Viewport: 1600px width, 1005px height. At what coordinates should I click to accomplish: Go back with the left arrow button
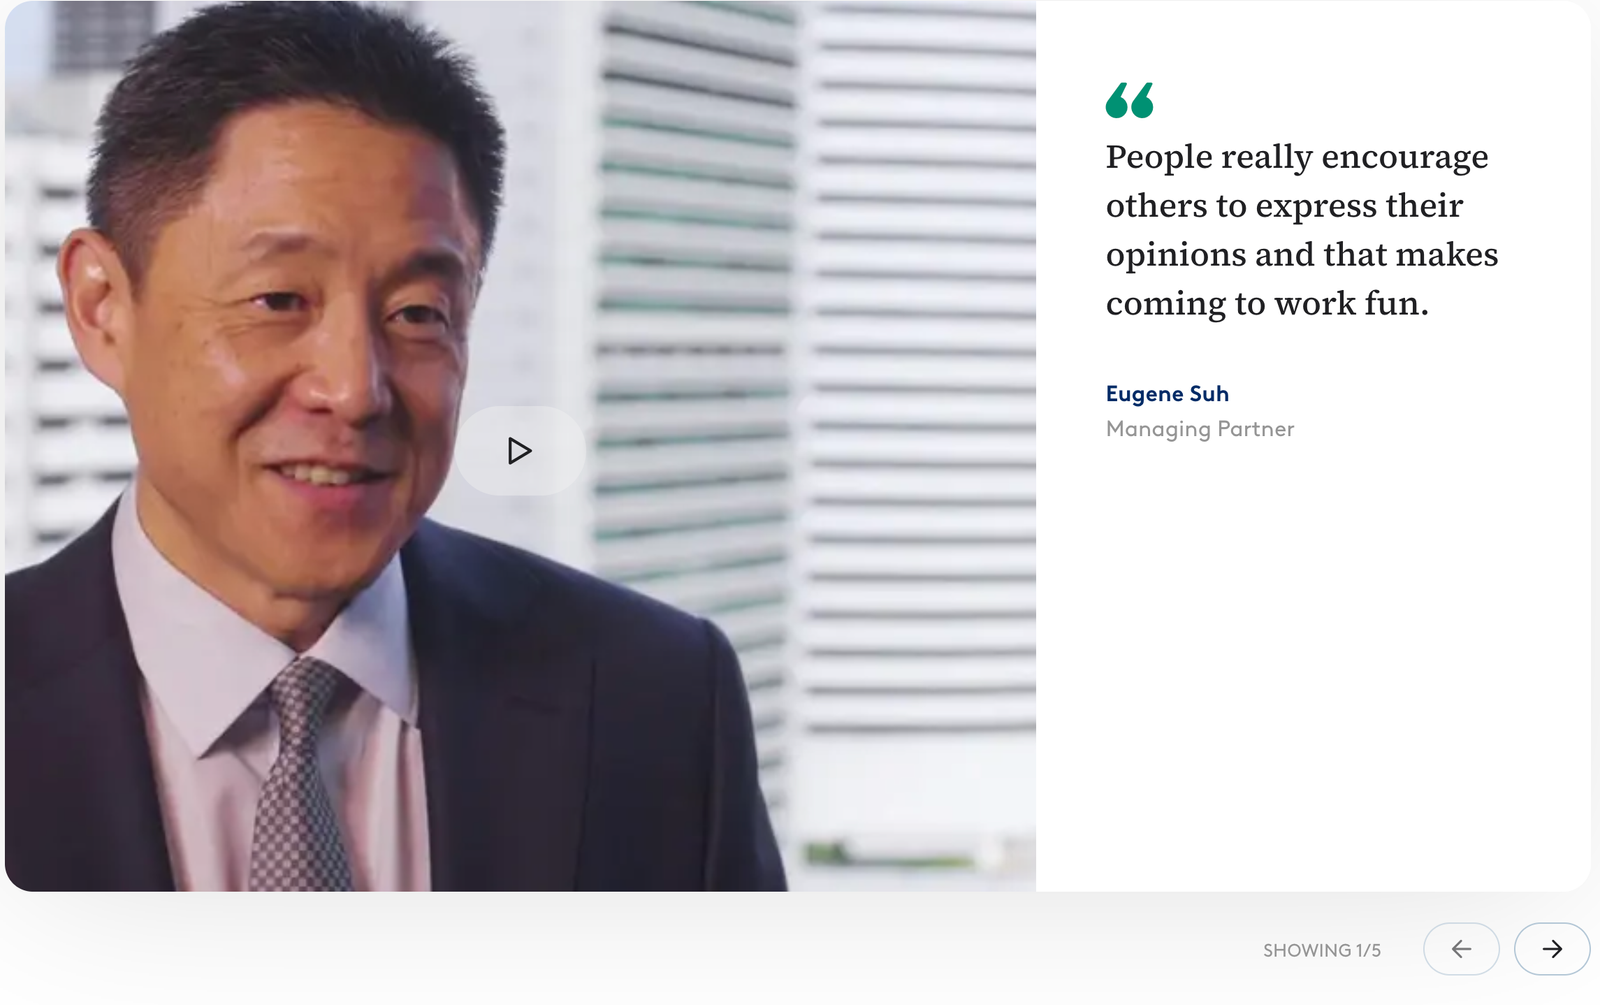click(x=1461, y=949)
